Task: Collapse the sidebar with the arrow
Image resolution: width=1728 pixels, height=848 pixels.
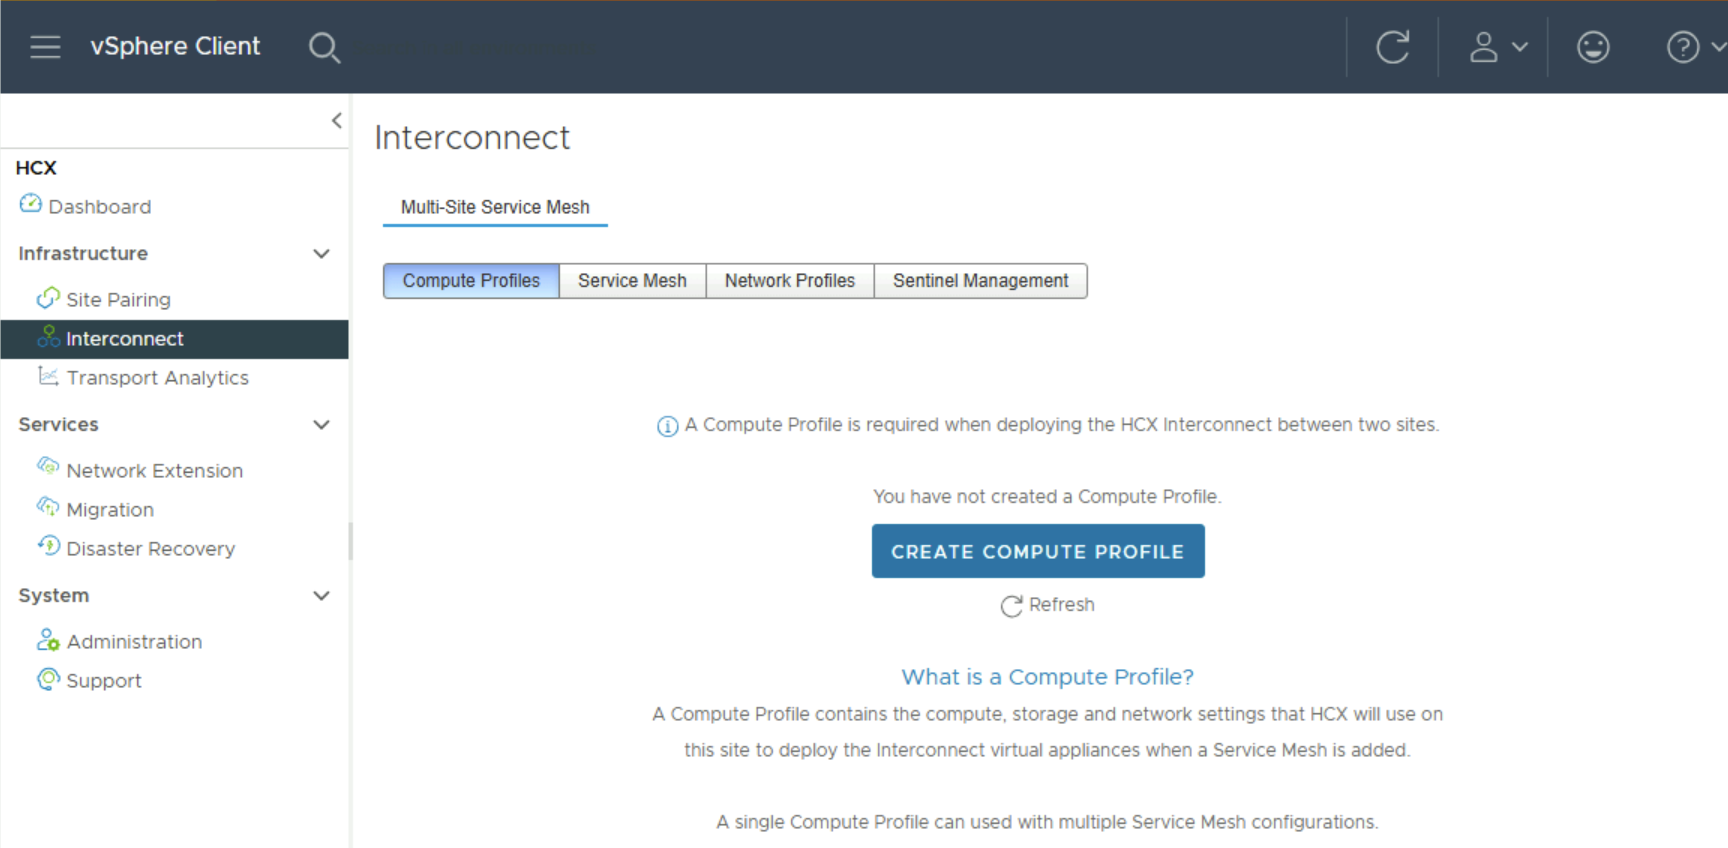Action: 337,121
